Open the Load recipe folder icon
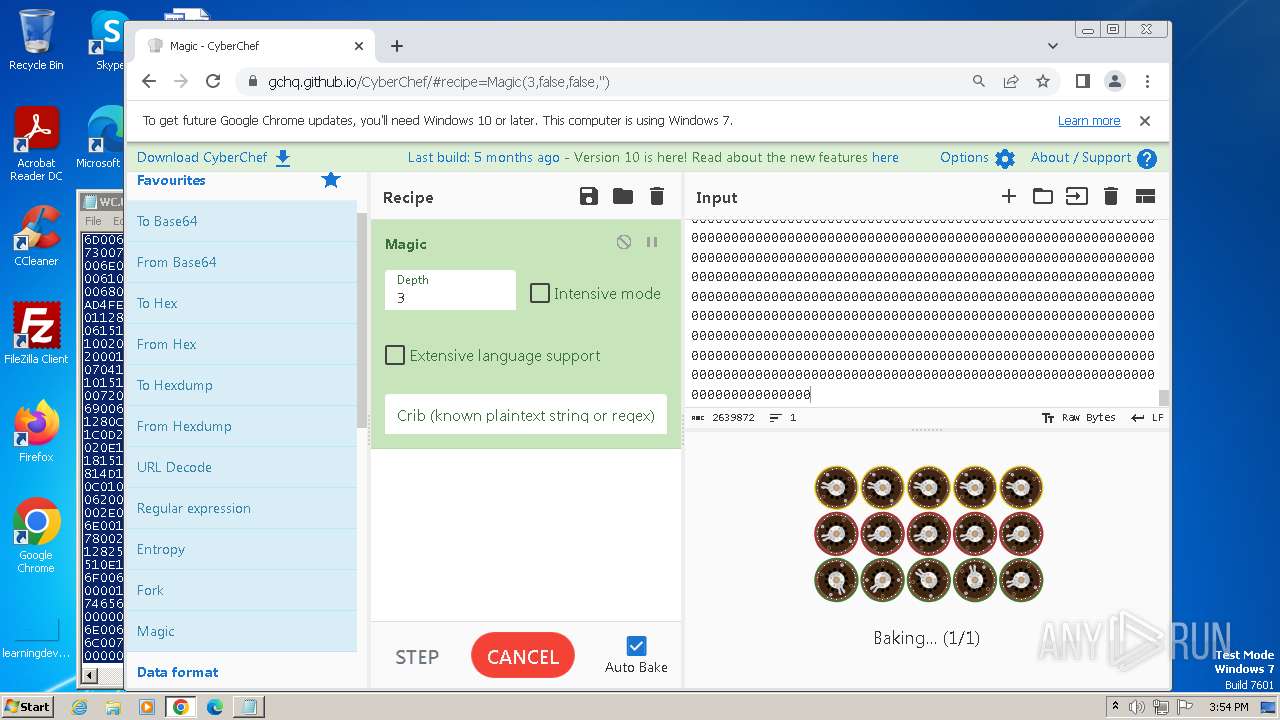The image size is (1280, 720). click(623, 197)
